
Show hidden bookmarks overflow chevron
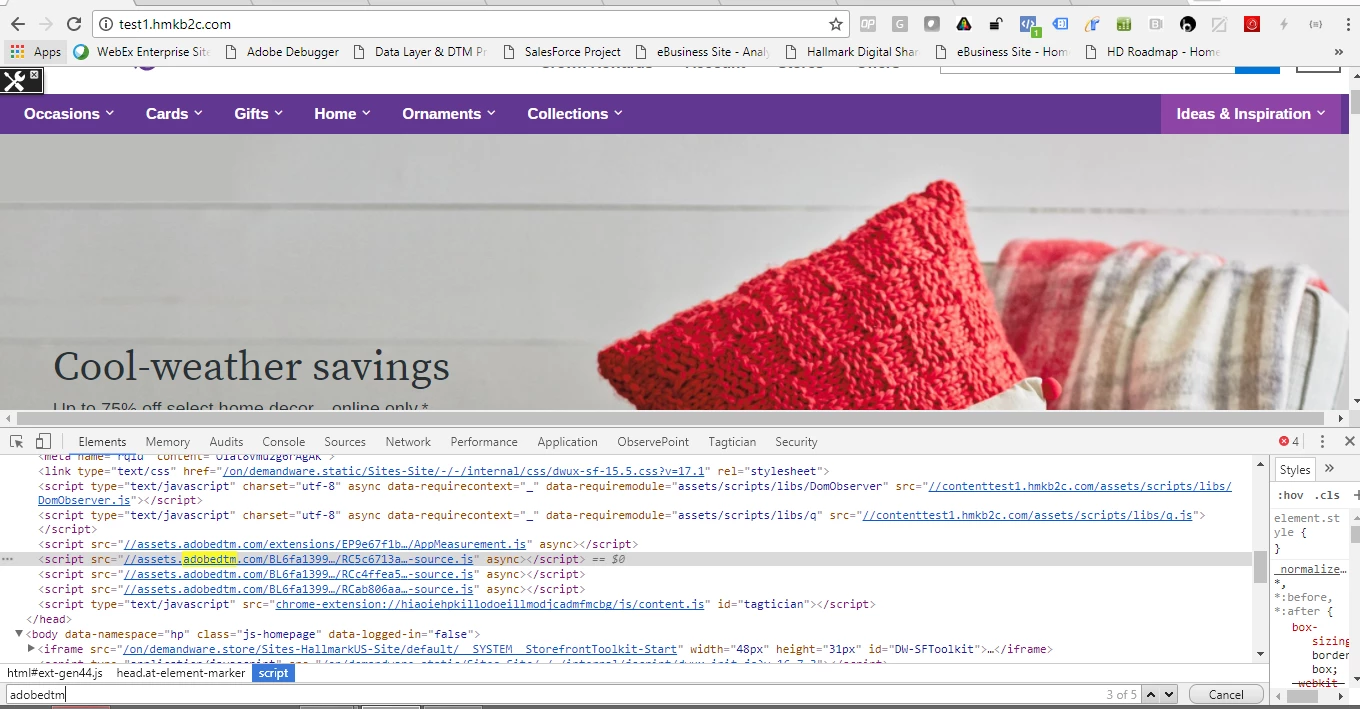coord(1339,52)
